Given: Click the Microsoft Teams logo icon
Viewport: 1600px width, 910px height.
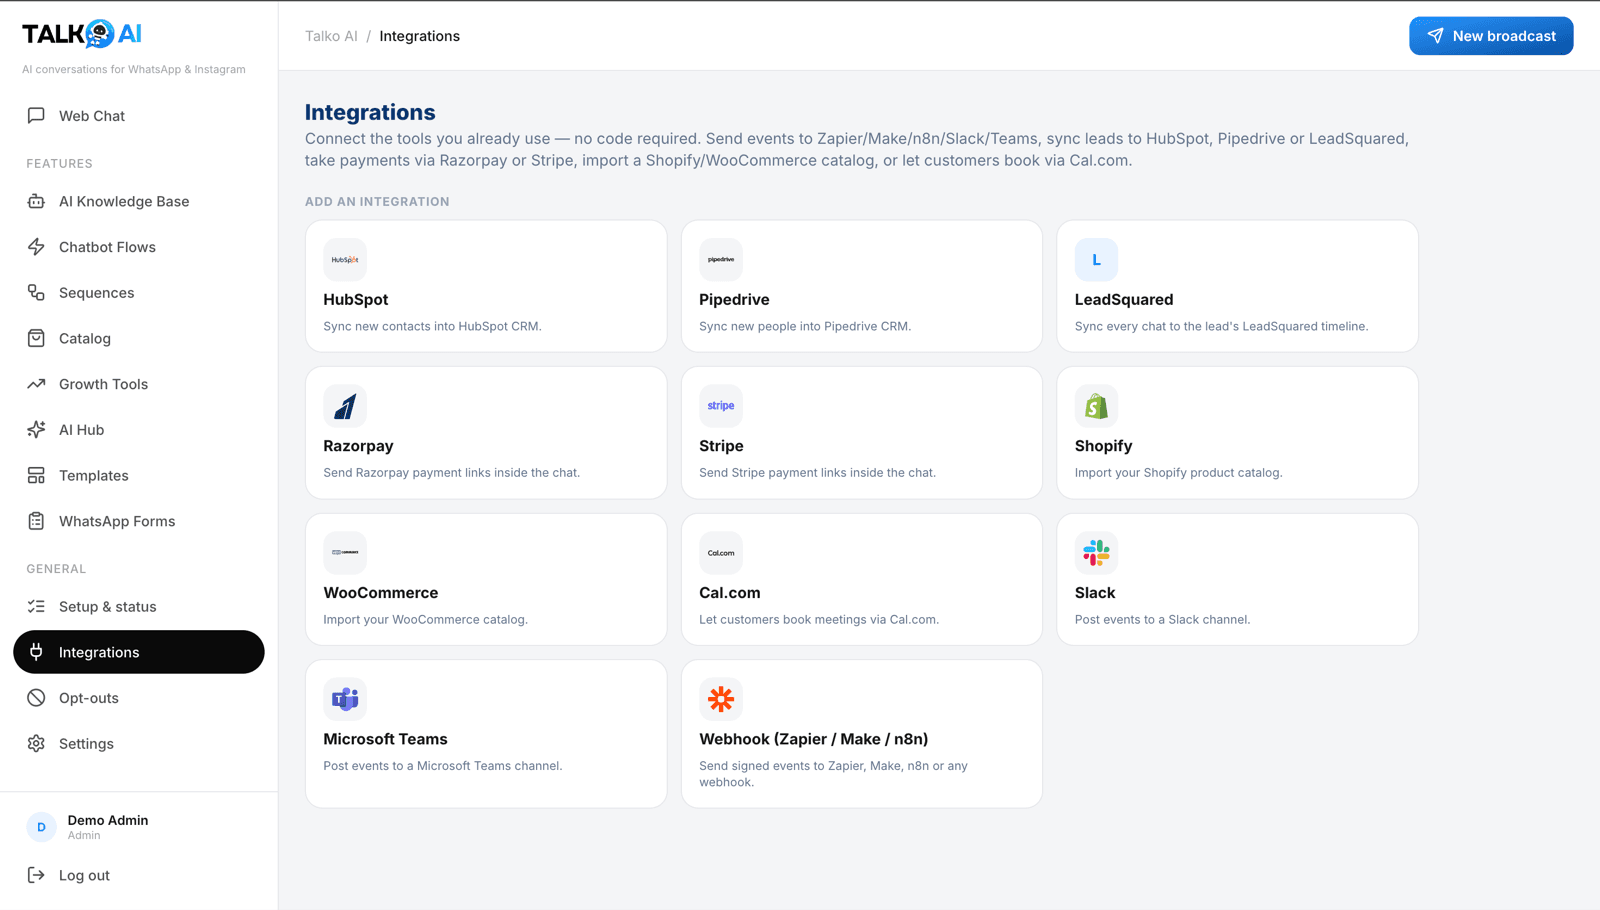Looking at the screenshot, I should pos(345,699).
